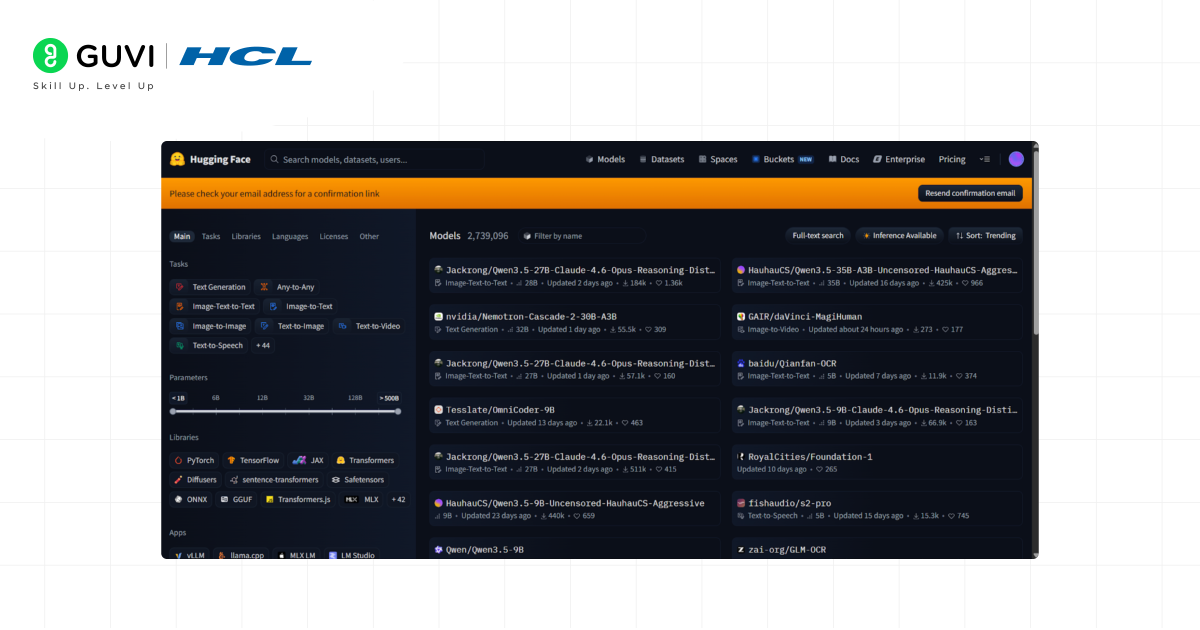Click the >500B parameters slider handle

398,411
